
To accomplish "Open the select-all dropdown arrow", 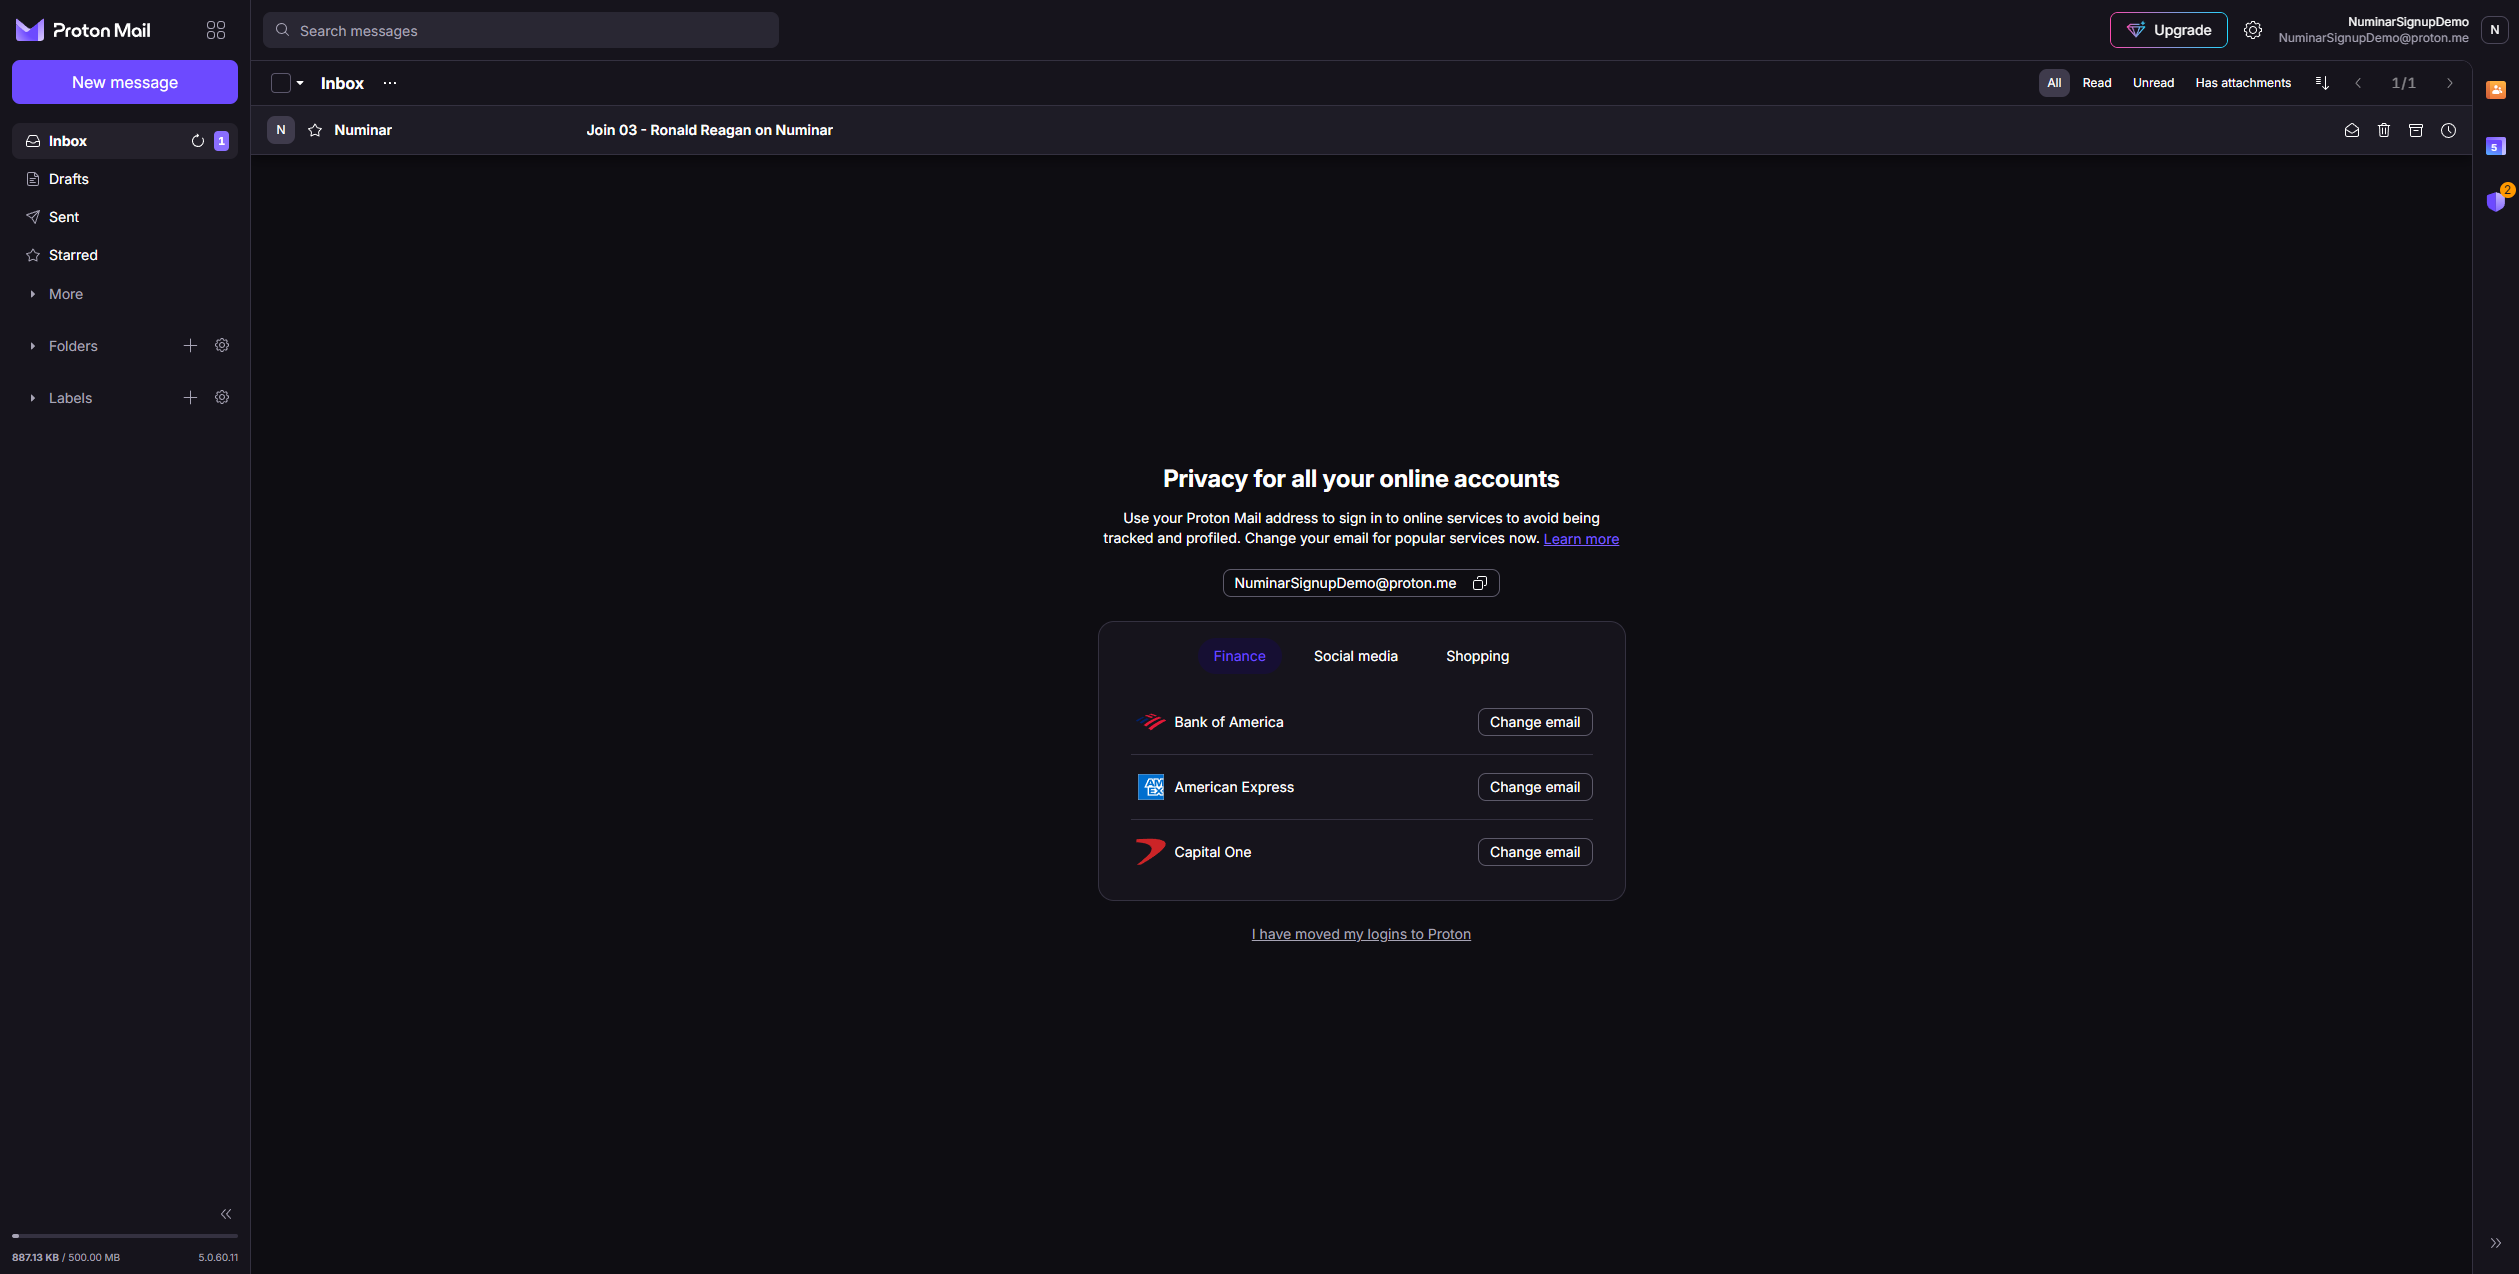I will click(x=300, y=83).
